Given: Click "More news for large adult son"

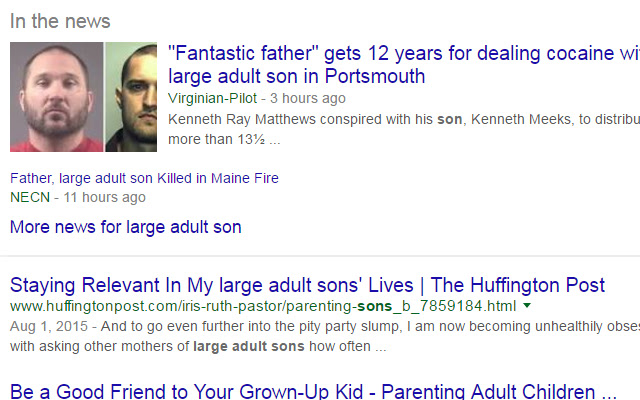Looking at the screenshot, I should [x=125, y=227].
